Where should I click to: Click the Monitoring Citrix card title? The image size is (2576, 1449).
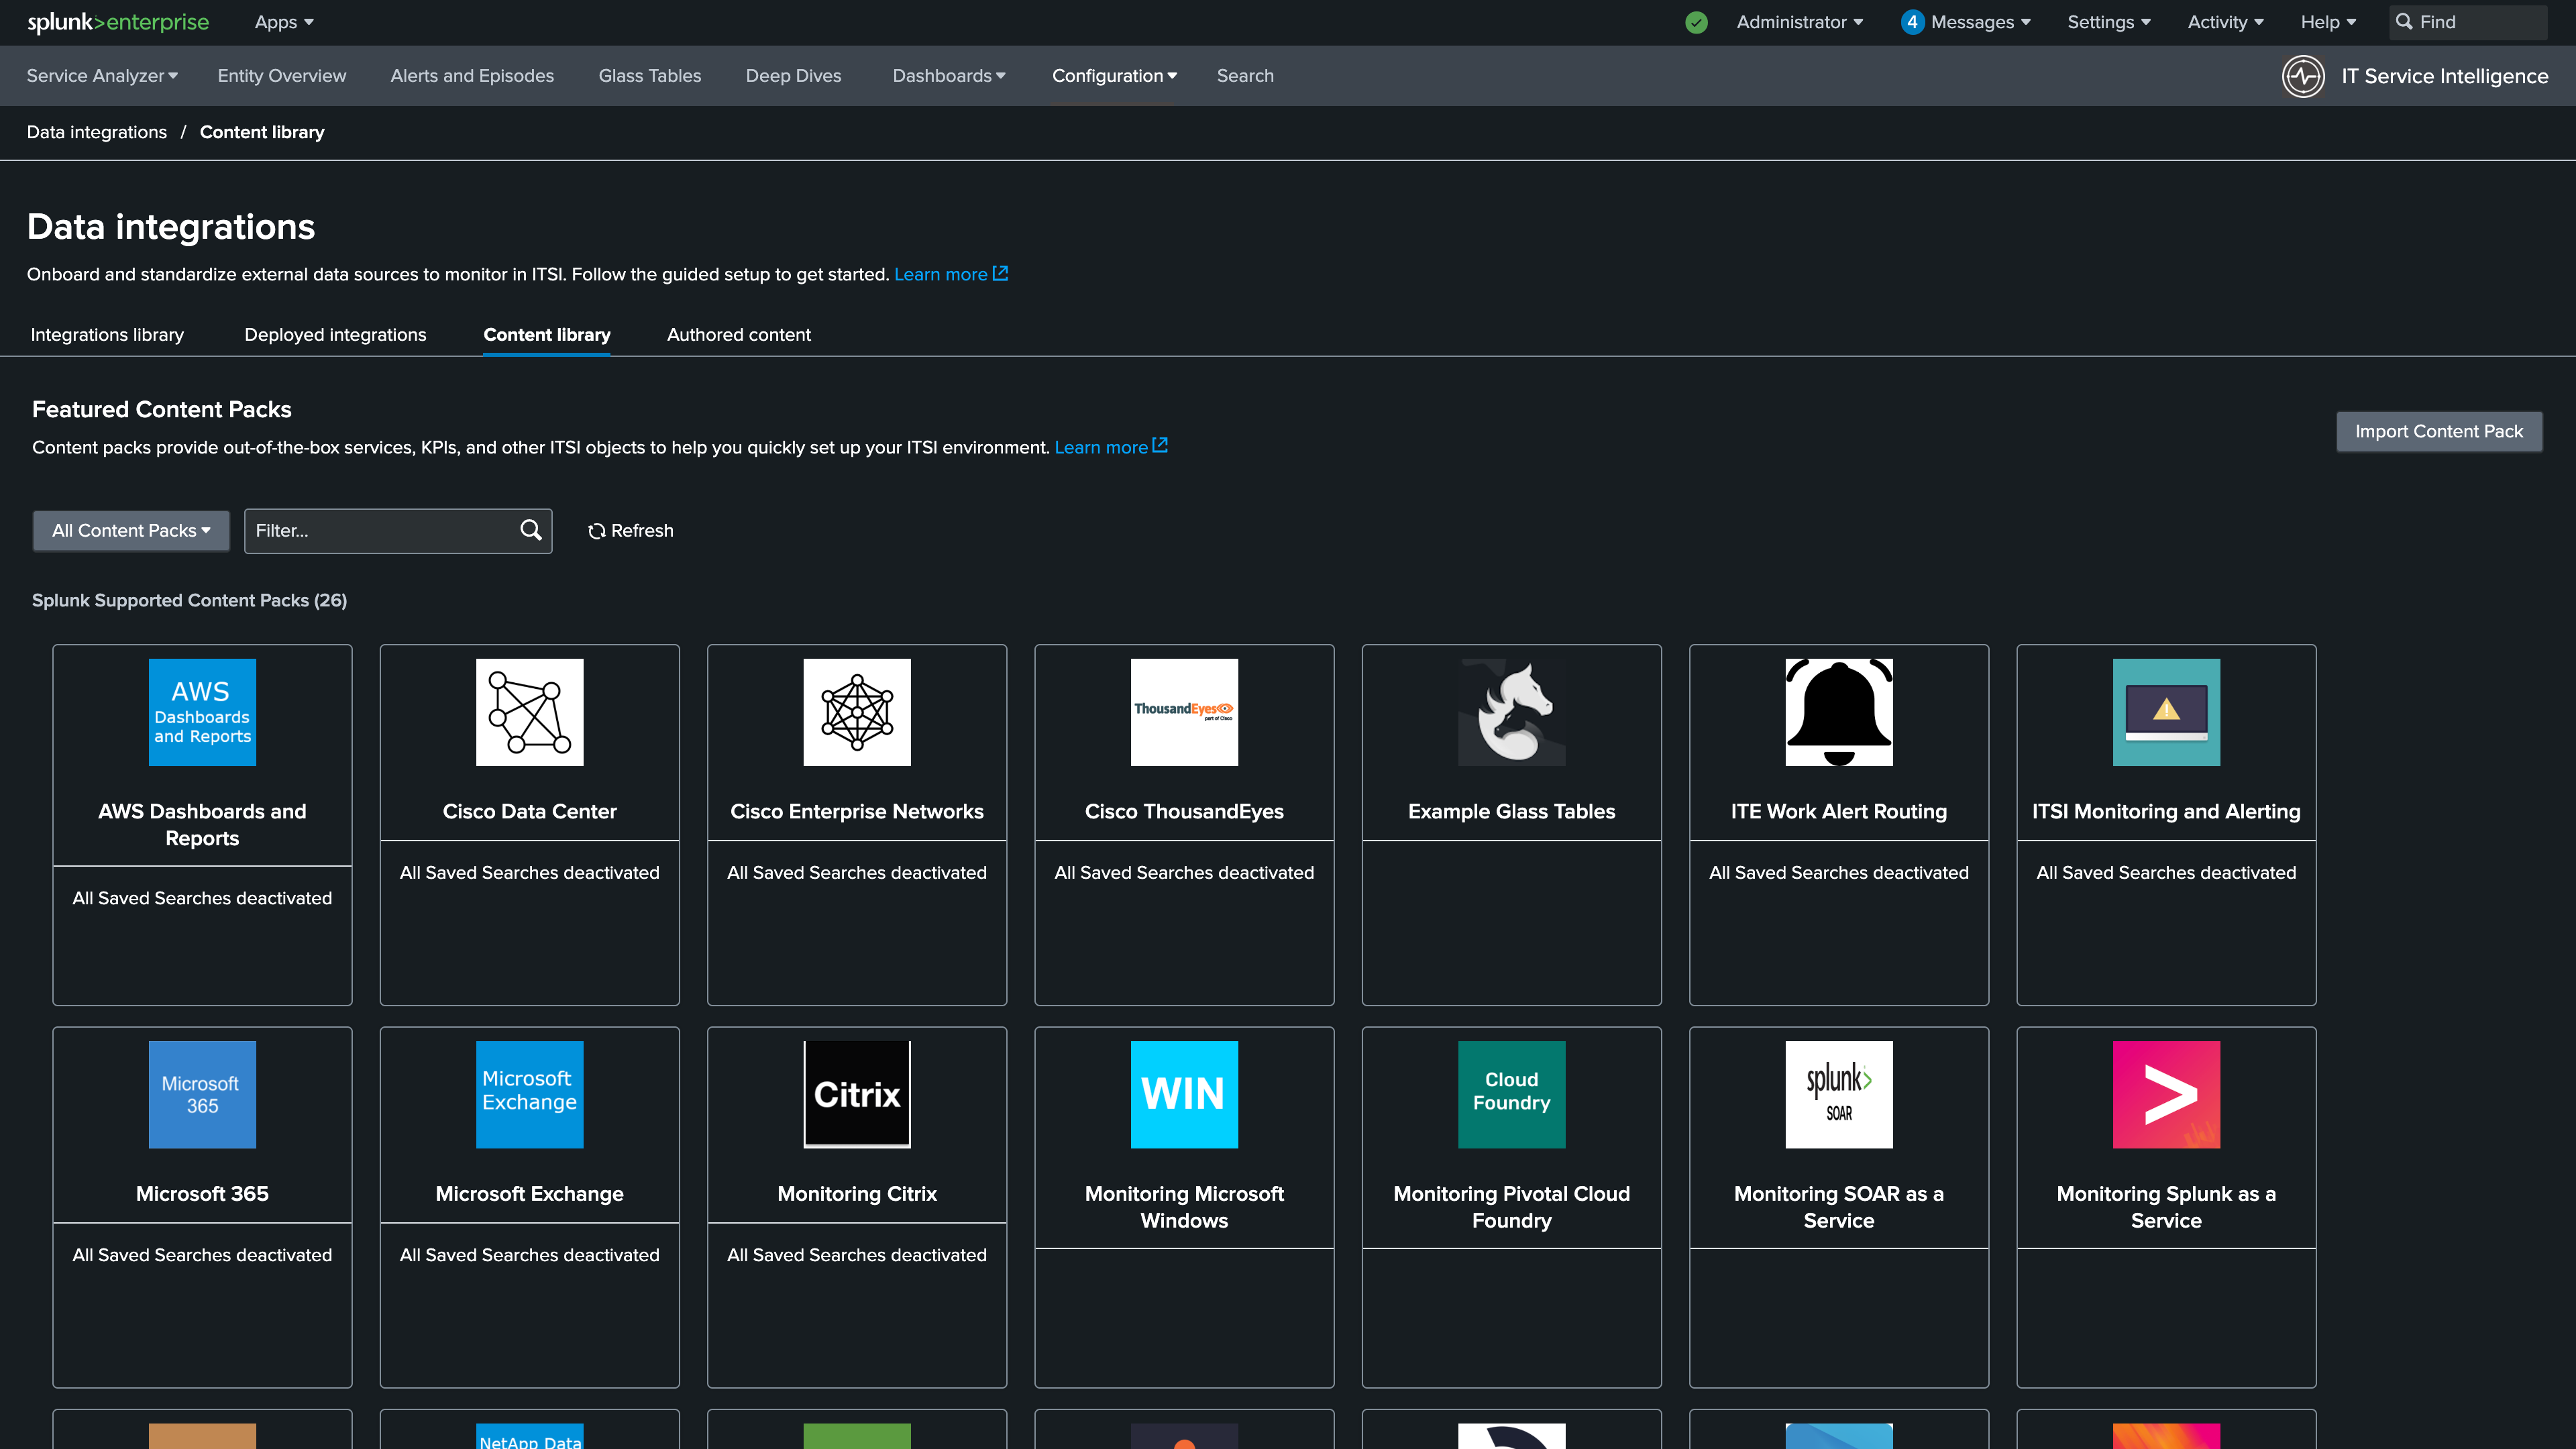(857, 1193)
